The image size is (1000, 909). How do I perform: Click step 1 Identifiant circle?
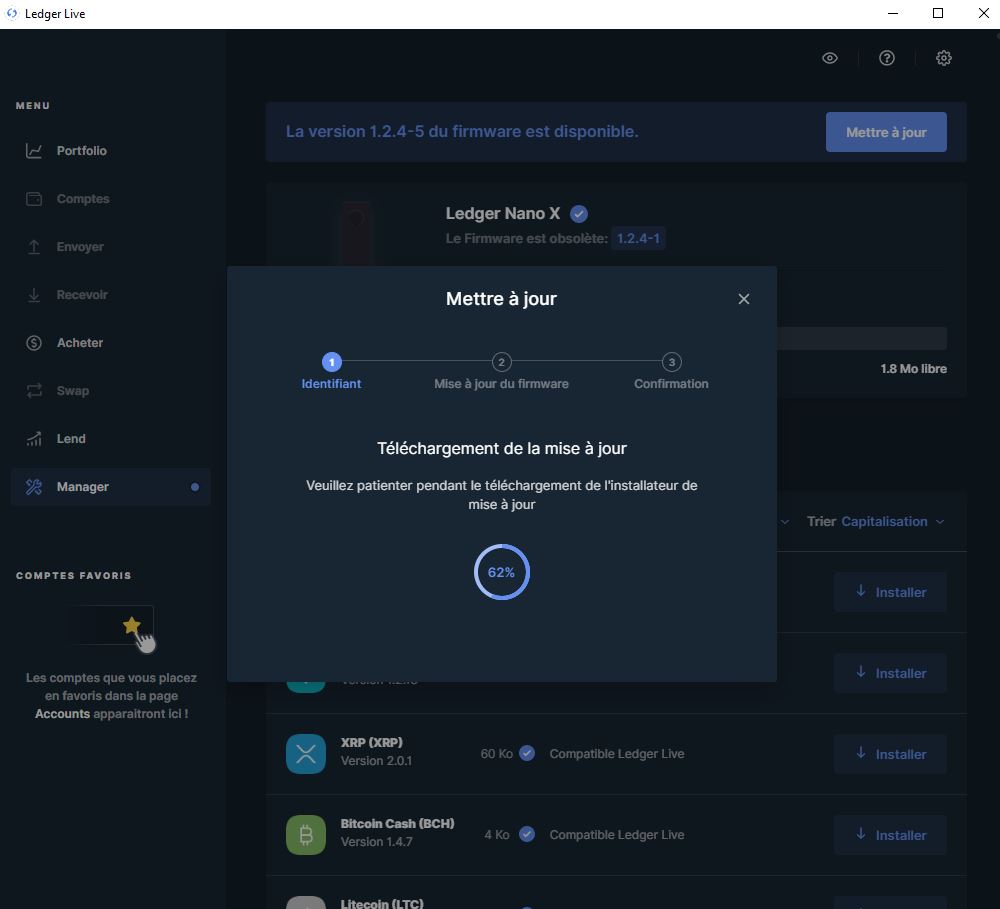[x=332, y=362]
